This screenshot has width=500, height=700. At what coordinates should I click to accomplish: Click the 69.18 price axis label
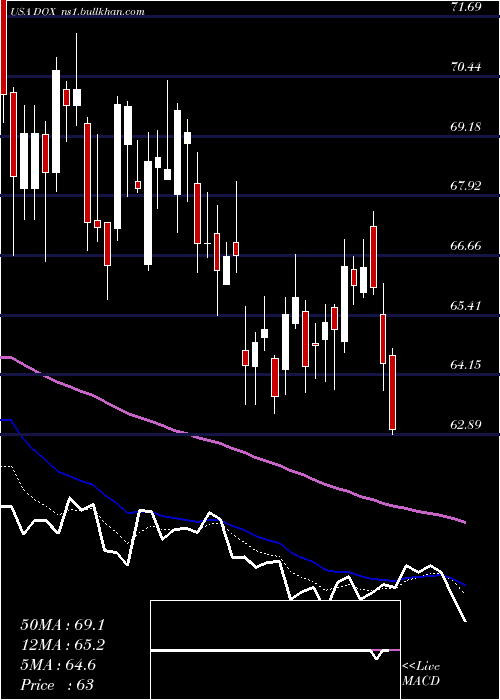pos(466,127)
